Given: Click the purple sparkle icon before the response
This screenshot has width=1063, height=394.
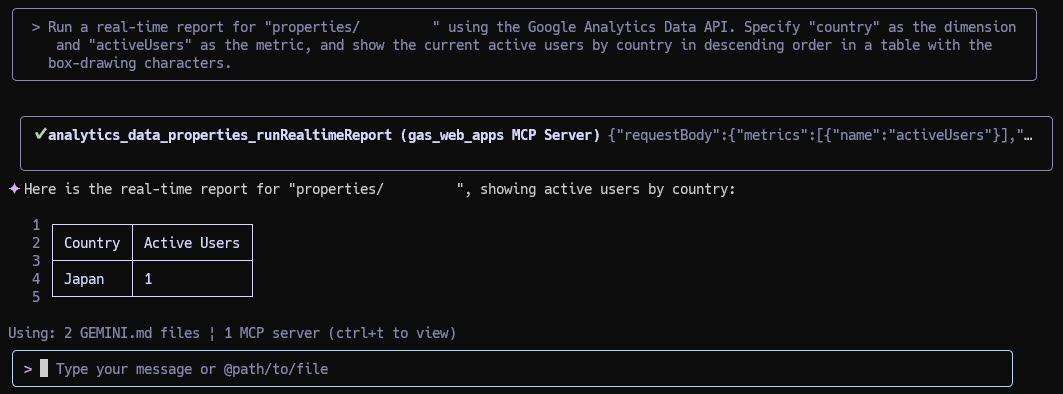Looking at the screenshot, I should [14, 189].
